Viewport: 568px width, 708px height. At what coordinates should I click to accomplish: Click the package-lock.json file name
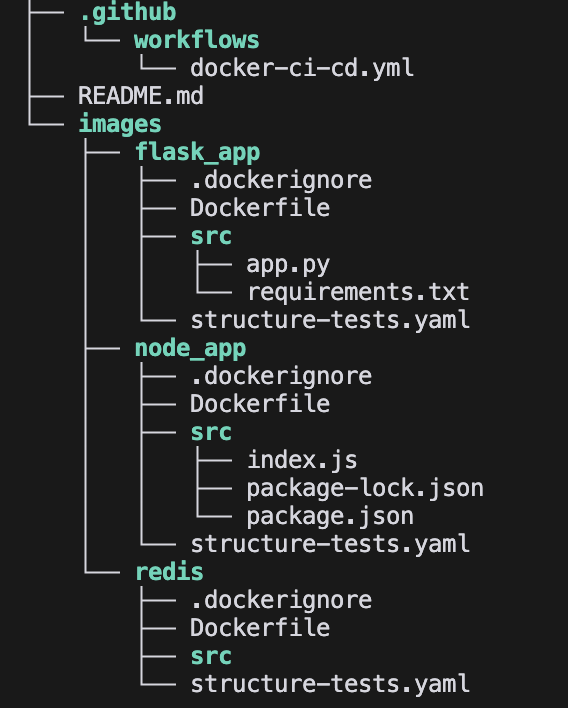365,489
